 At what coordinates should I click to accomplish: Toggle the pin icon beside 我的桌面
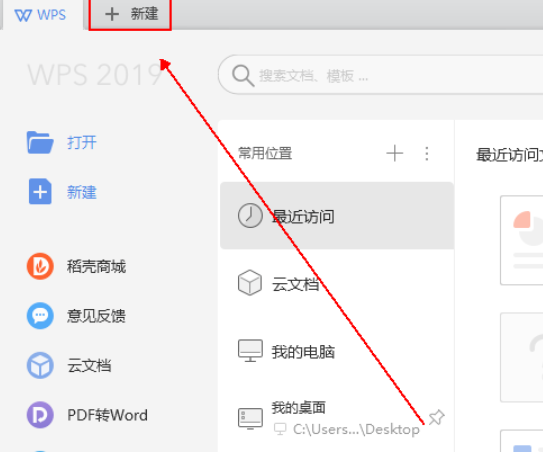click(x=436, y=417)
